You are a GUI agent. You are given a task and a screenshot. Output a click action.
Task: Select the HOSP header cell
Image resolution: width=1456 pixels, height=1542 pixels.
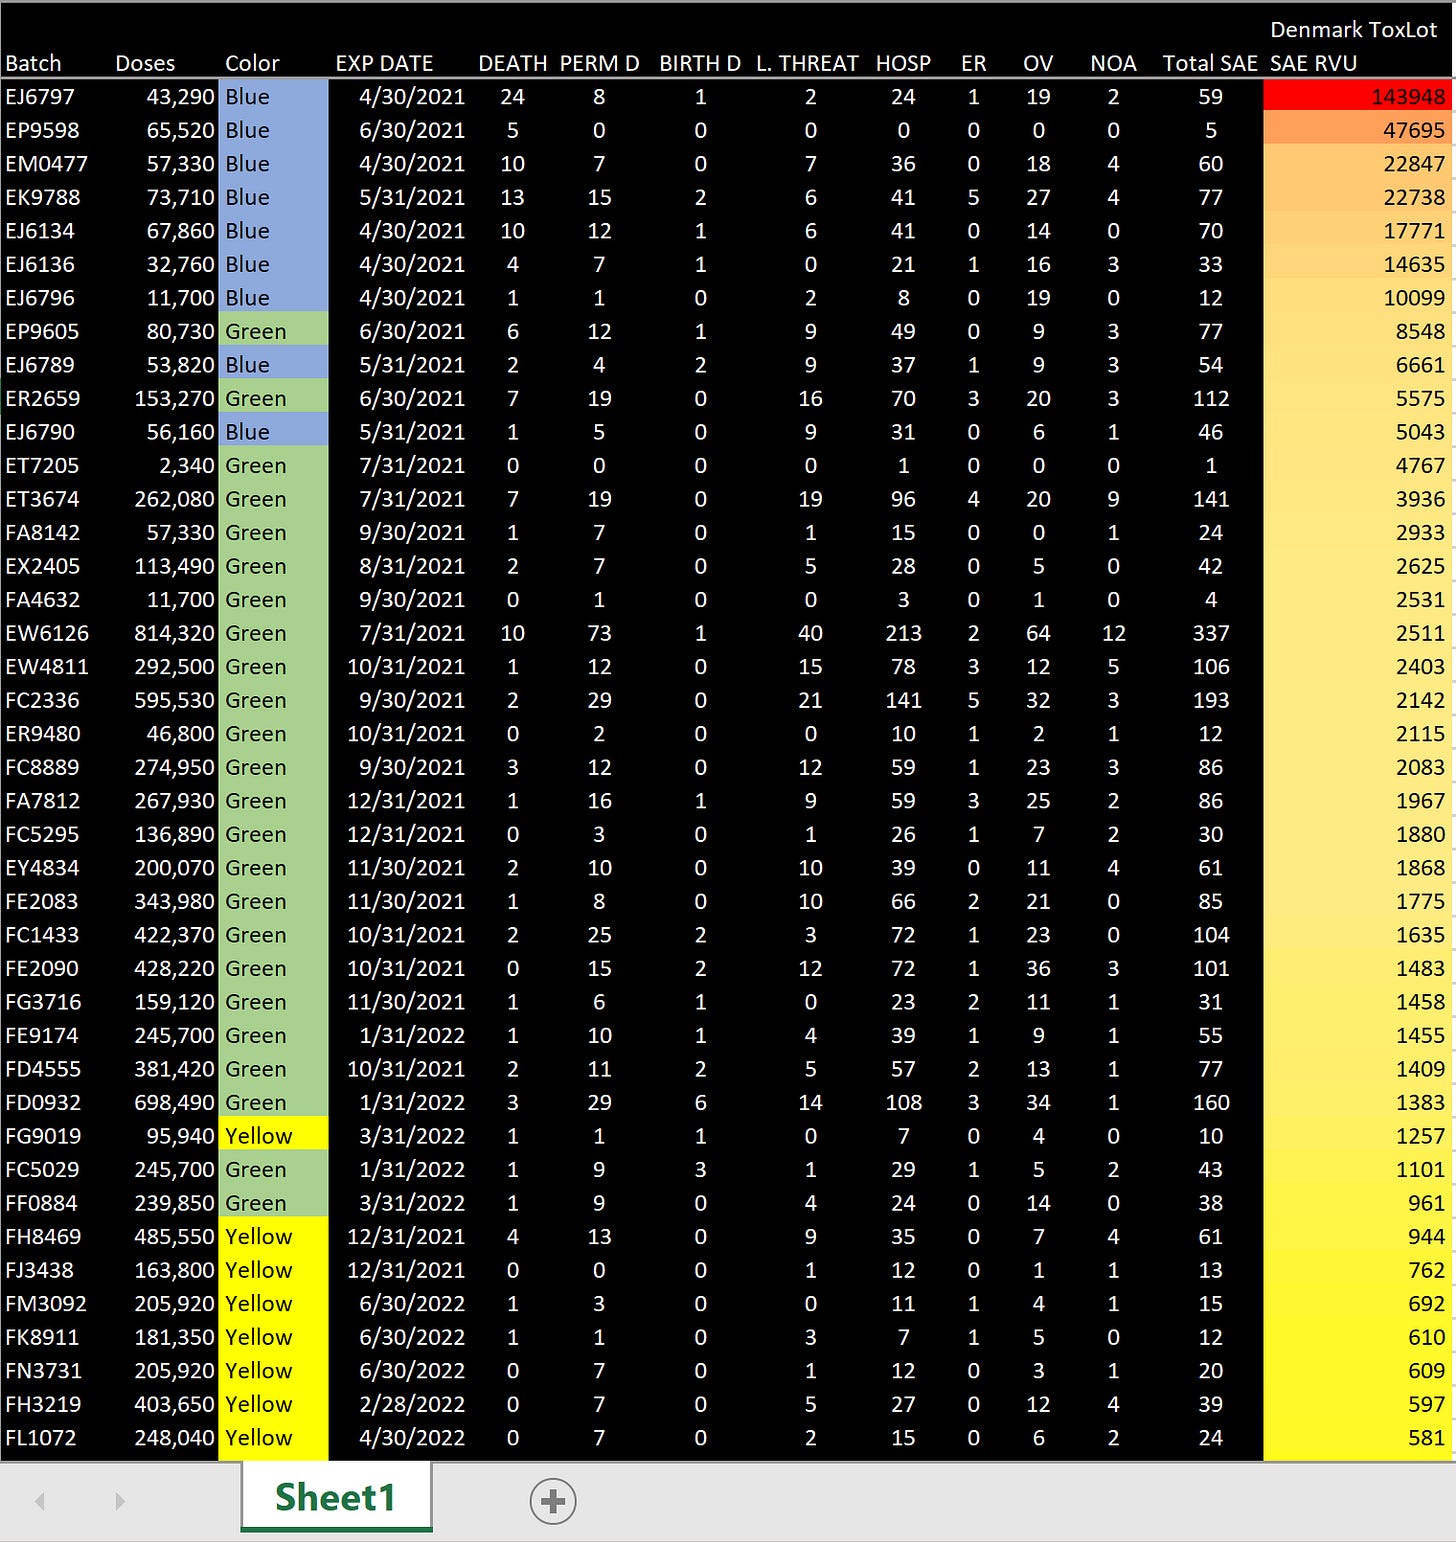click(x=903, y=63)
